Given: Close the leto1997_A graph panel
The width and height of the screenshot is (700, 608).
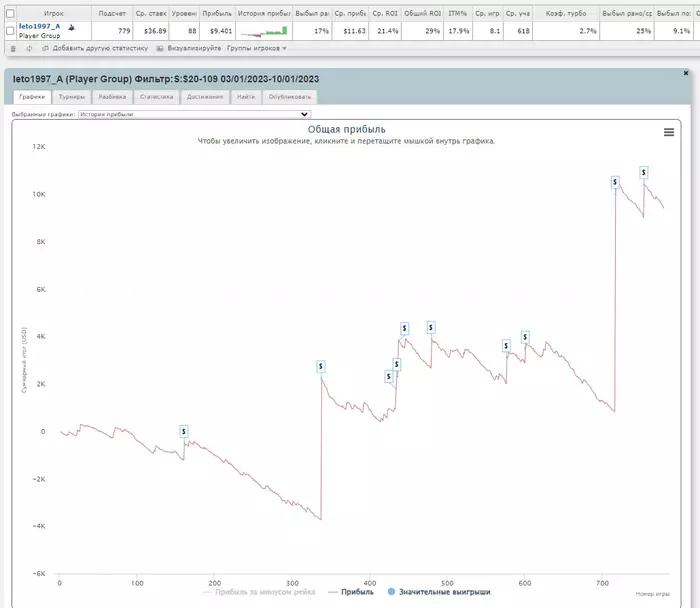Looking at the screenshot, I should (686, 73).
